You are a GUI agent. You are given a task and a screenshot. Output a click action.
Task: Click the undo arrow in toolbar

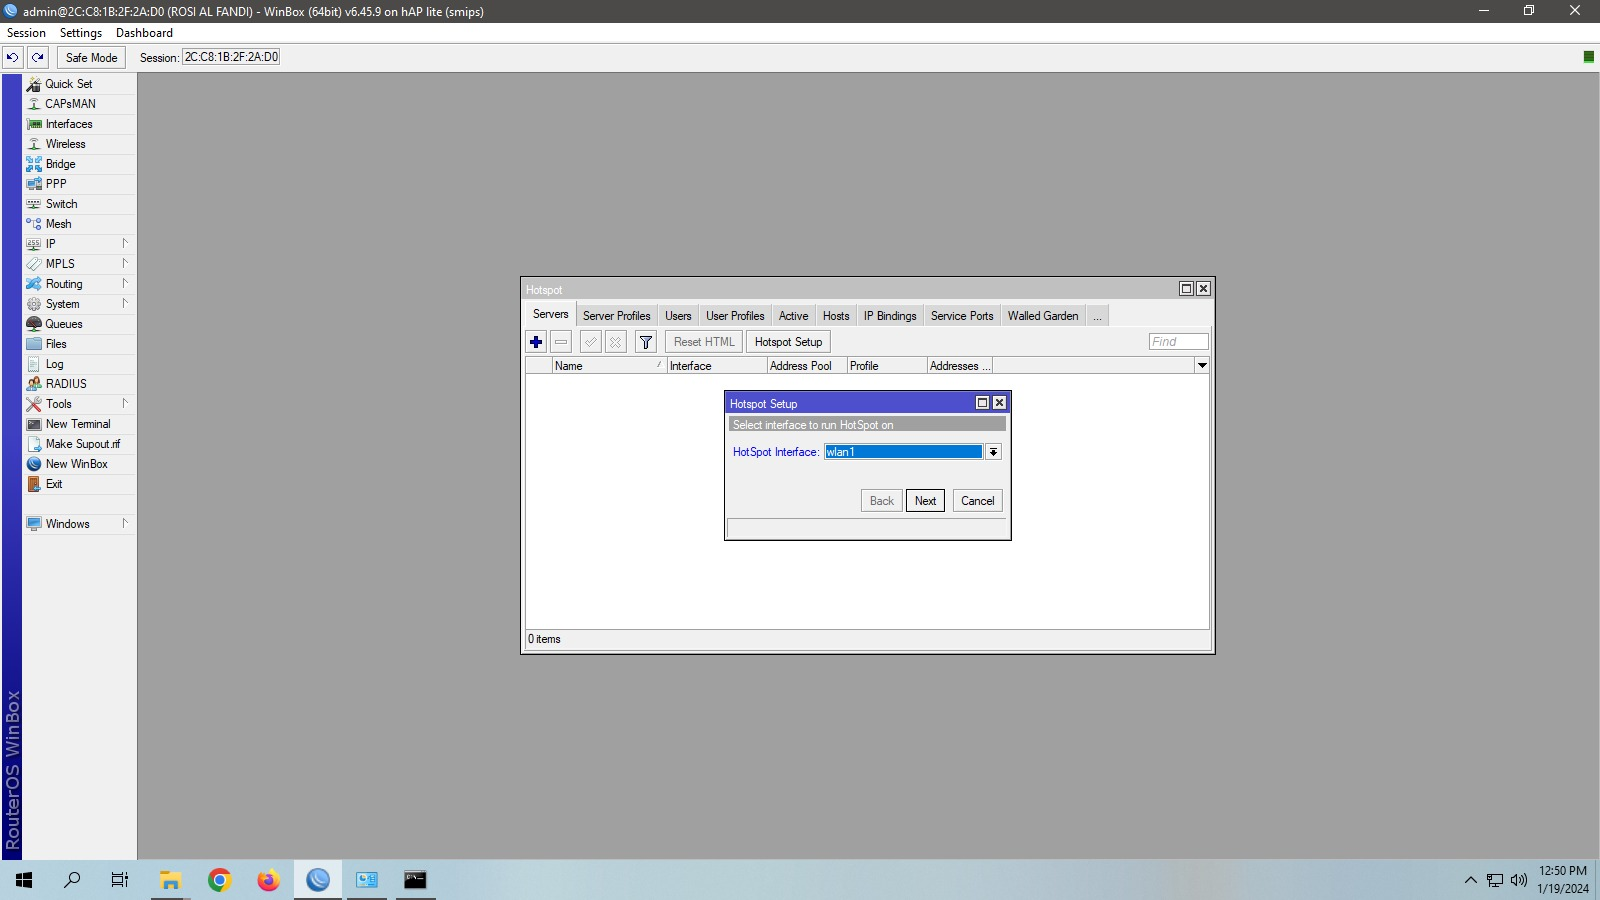coord(12,57)
